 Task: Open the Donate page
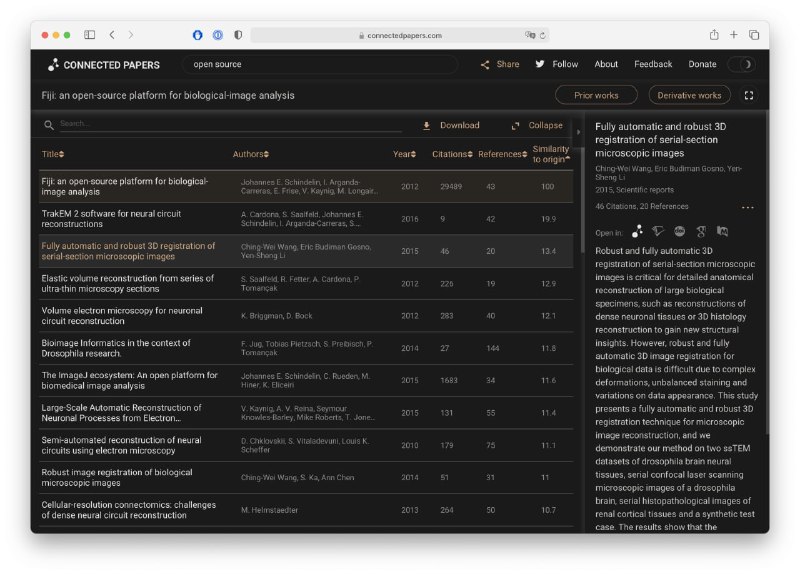click(x=702, y=64)
